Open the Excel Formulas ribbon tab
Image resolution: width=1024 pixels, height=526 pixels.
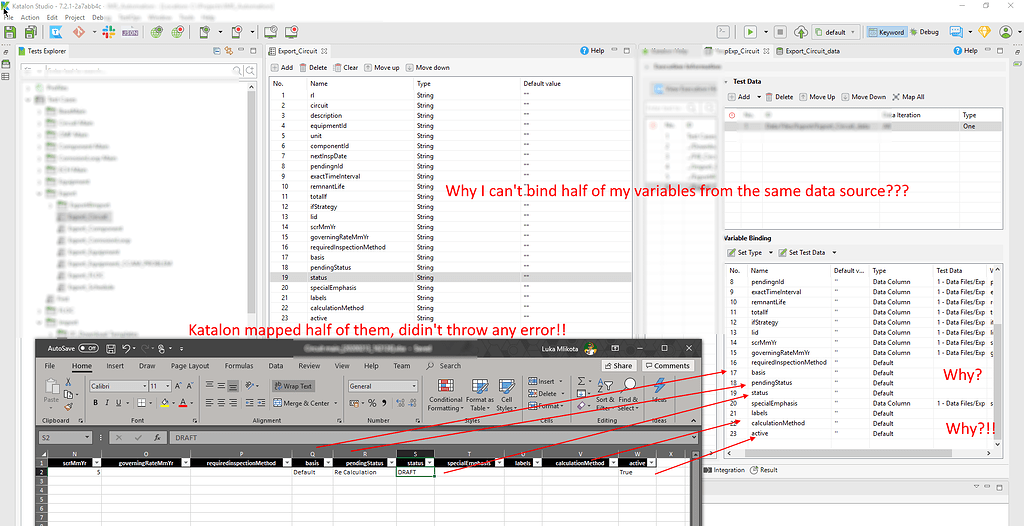[x=238, y=366]
